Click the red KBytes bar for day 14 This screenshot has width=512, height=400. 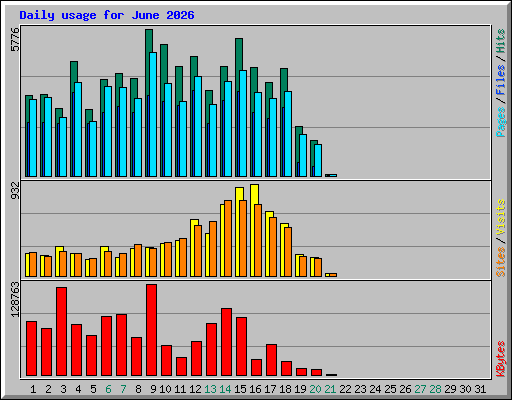tap(226, 342)
